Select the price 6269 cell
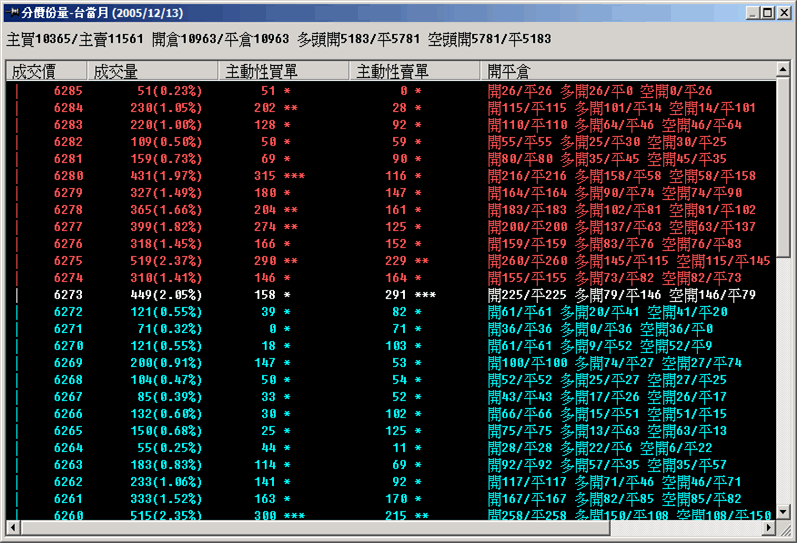Image resolution: width=797 pixels, height=543 pixels. [x=68, y=363]
